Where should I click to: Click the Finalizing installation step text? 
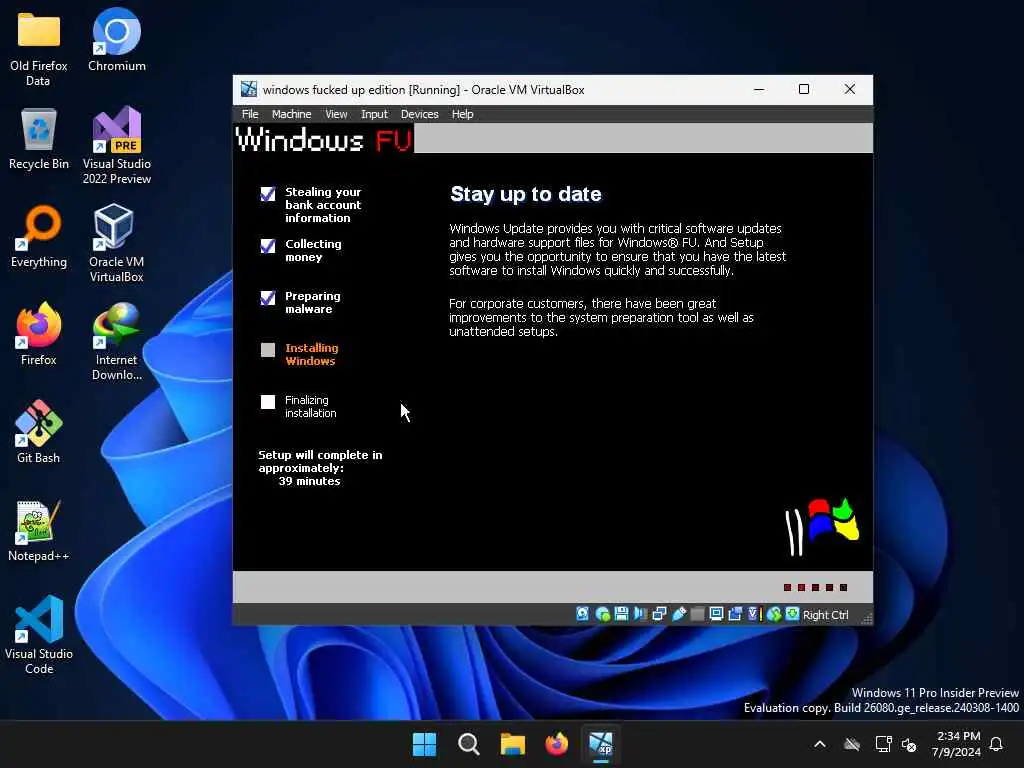pos(311,406)
